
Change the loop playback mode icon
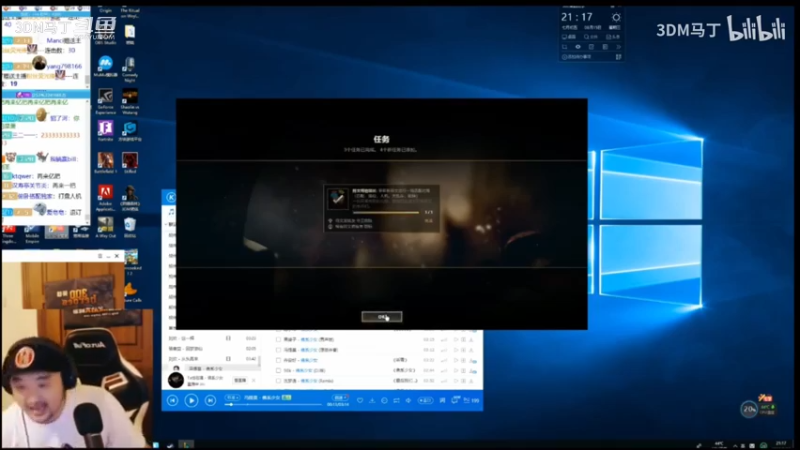pyautogui.click(x=396, y=401)
